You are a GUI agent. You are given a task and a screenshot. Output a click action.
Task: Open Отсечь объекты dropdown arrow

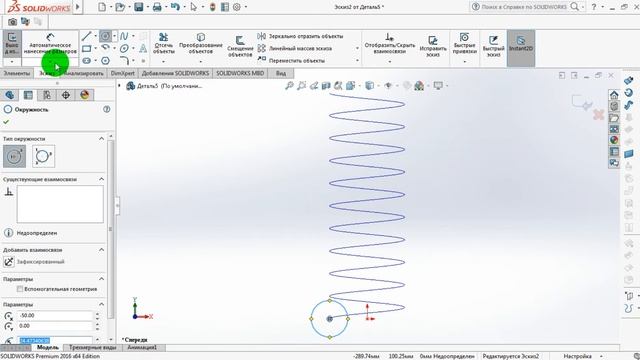[164, 61]
